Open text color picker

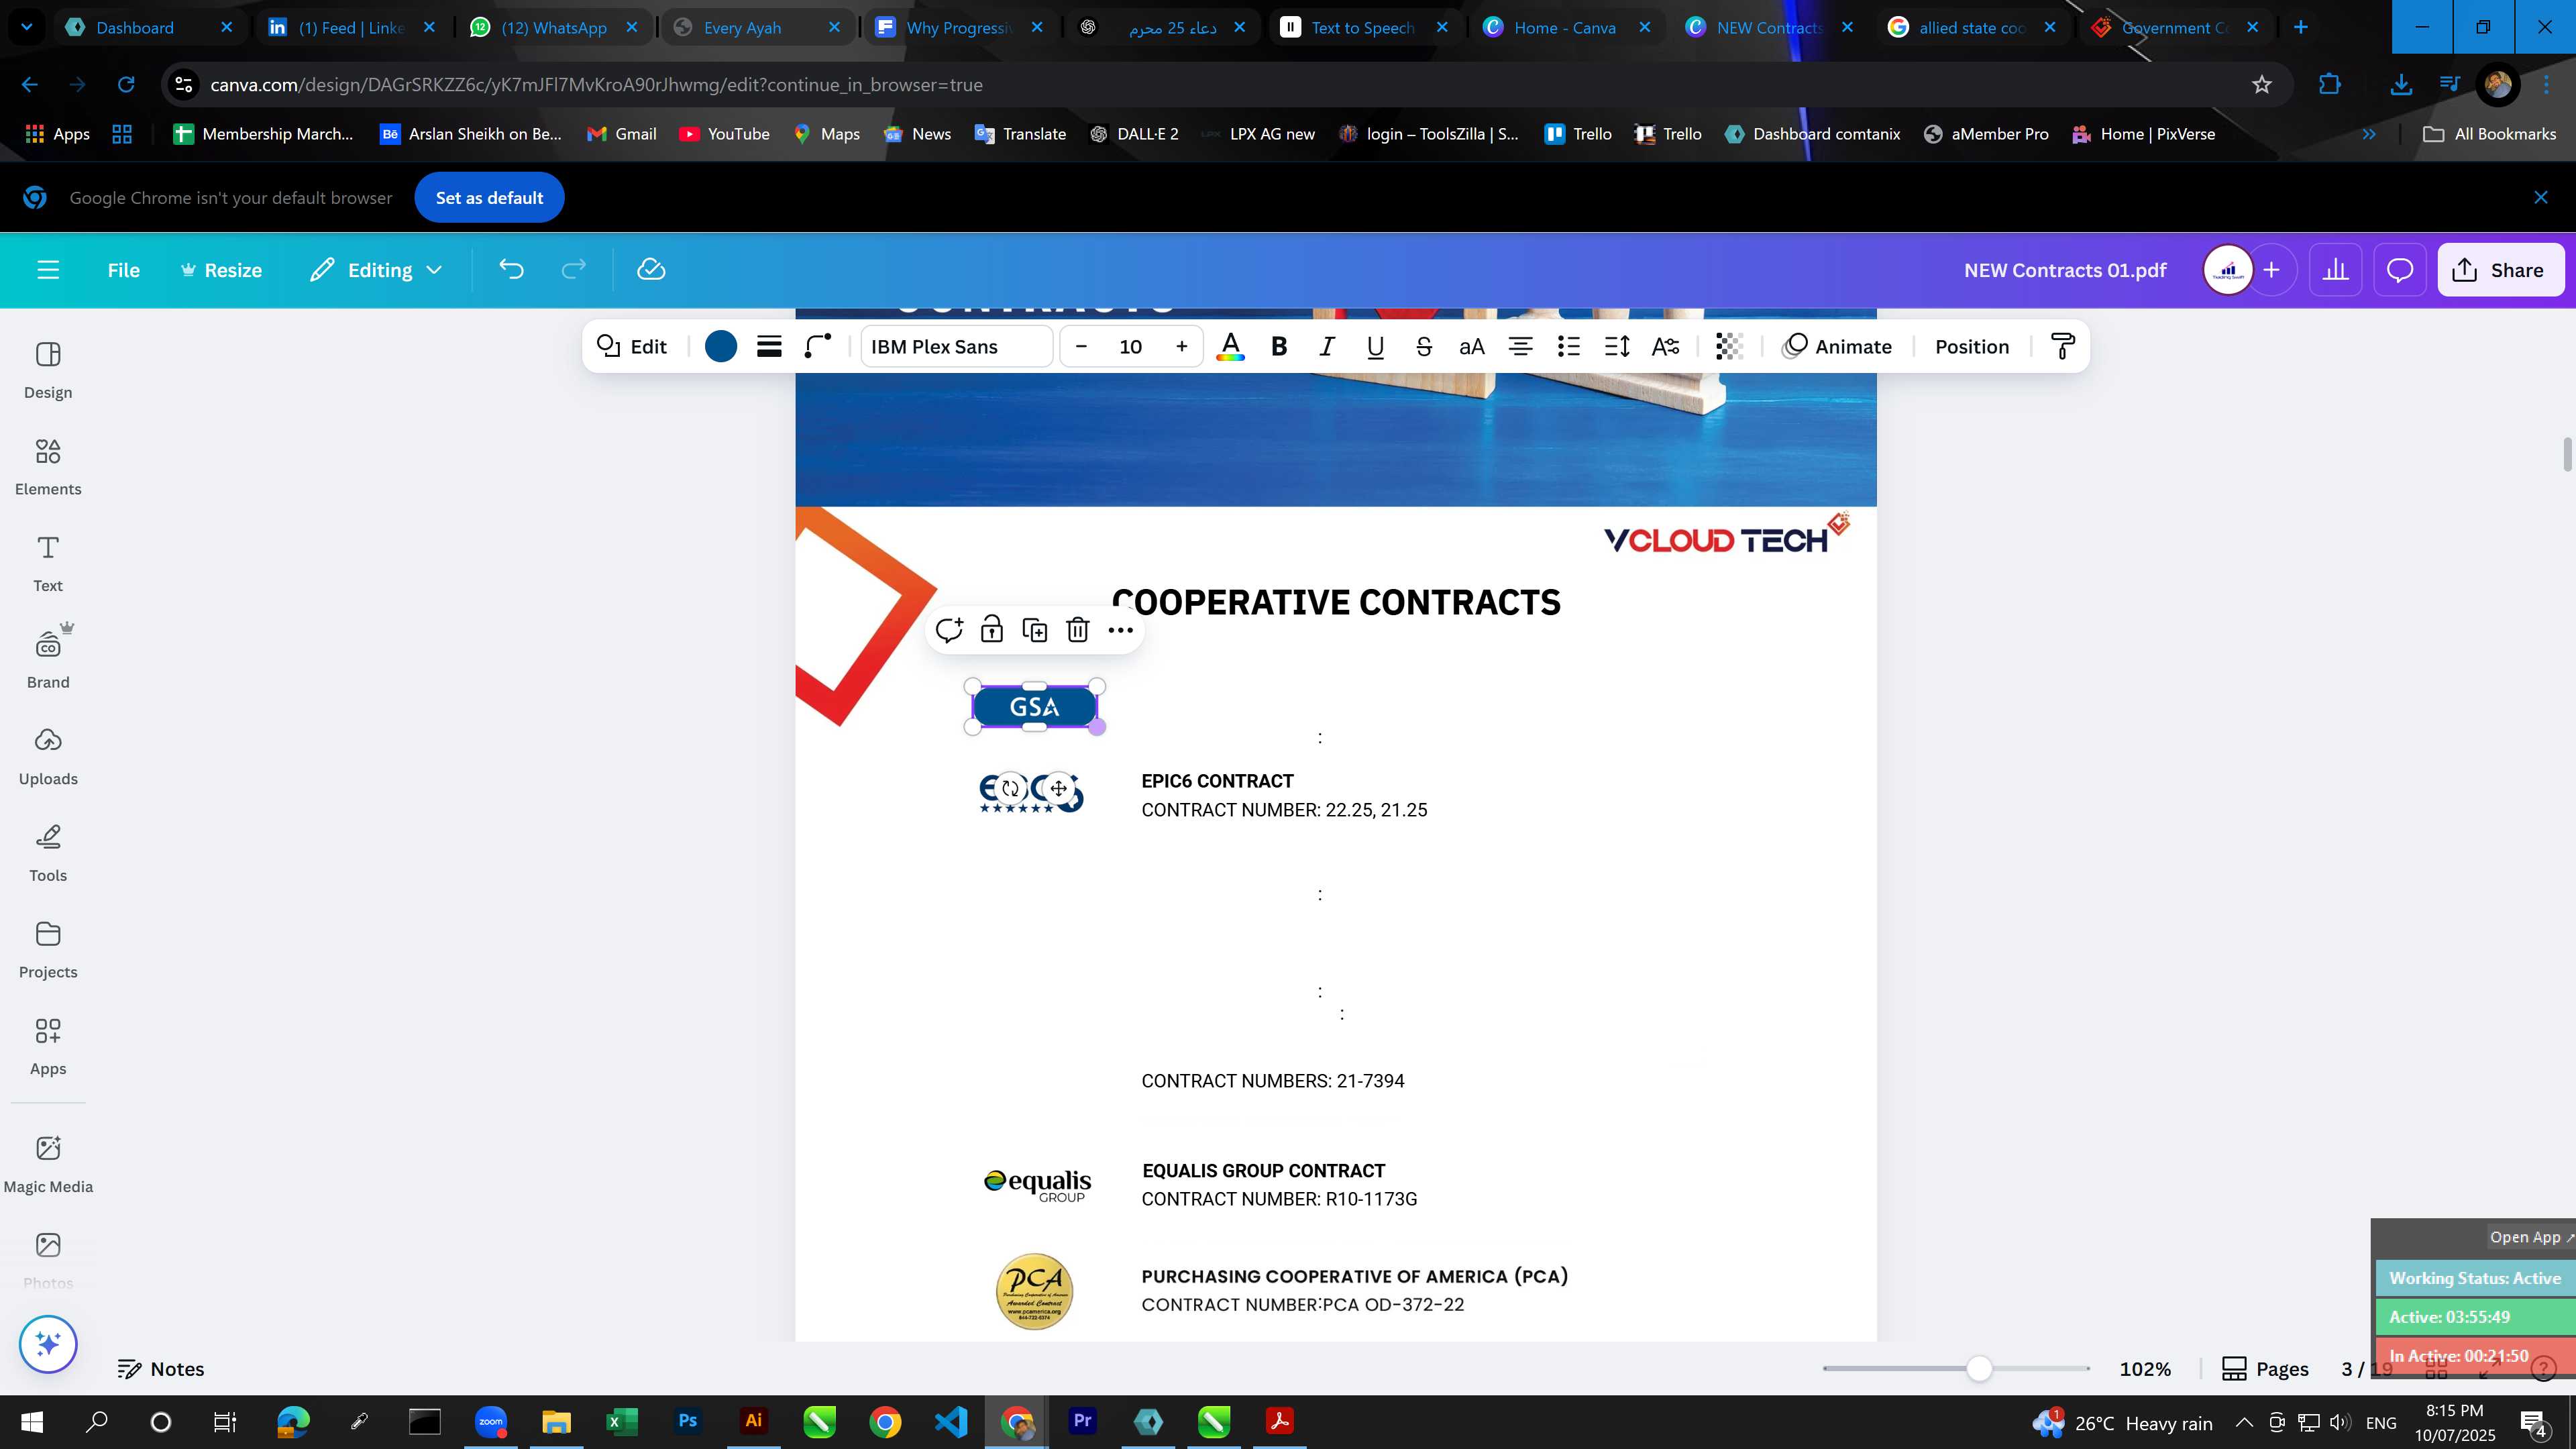click(1230, 347)
